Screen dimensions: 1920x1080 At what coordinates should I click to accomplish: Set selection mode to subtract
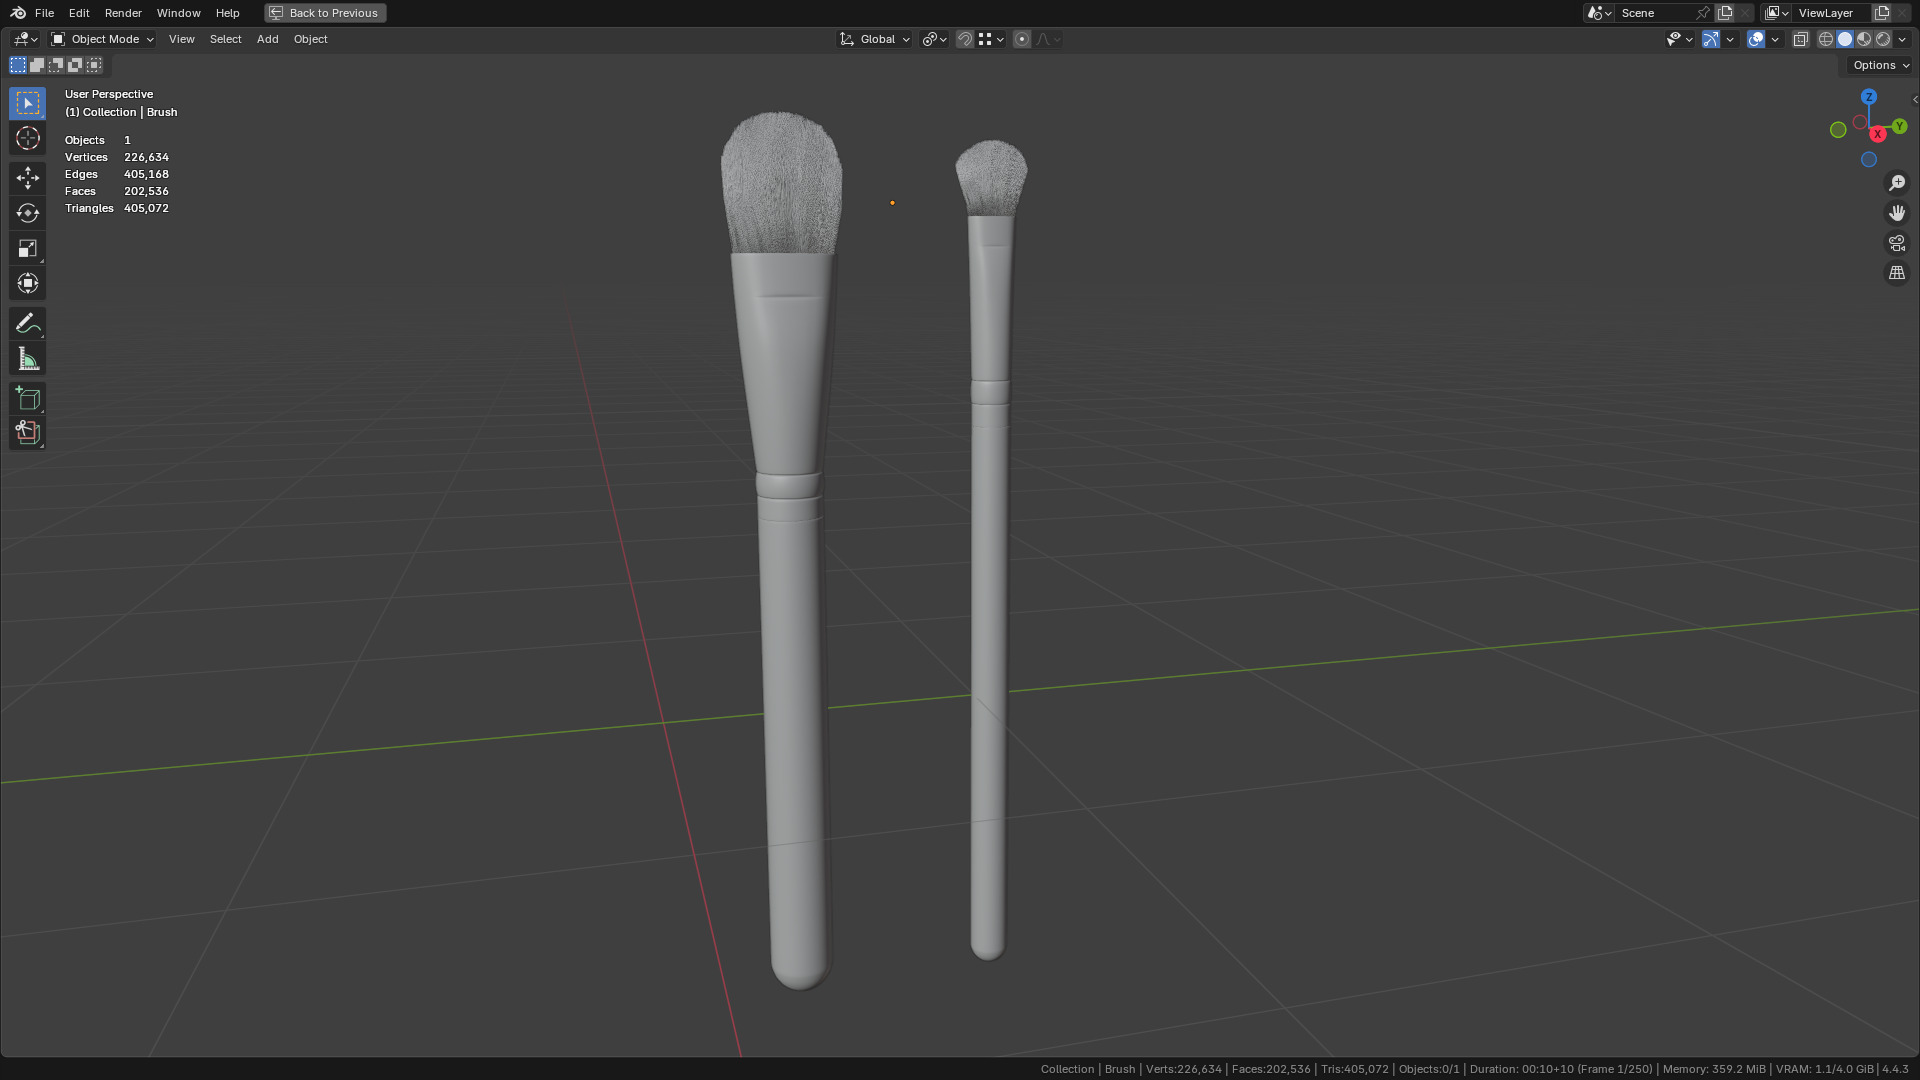click(x=56, y=65)
